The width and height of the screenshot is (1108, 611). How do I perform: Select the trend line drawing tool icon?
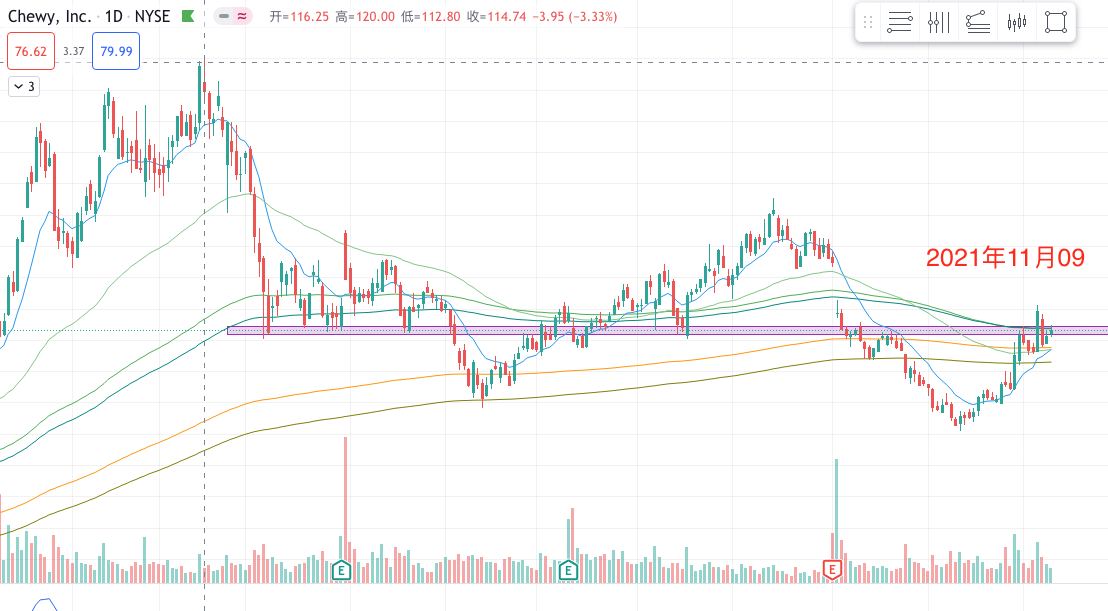coord(978,22)
